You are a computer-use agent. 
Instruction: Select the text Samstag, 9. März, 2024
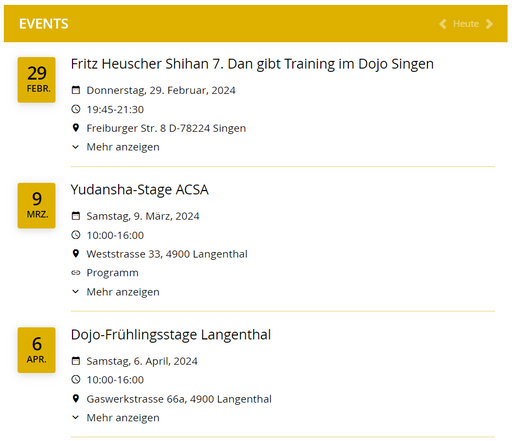[x=143, y=216]
